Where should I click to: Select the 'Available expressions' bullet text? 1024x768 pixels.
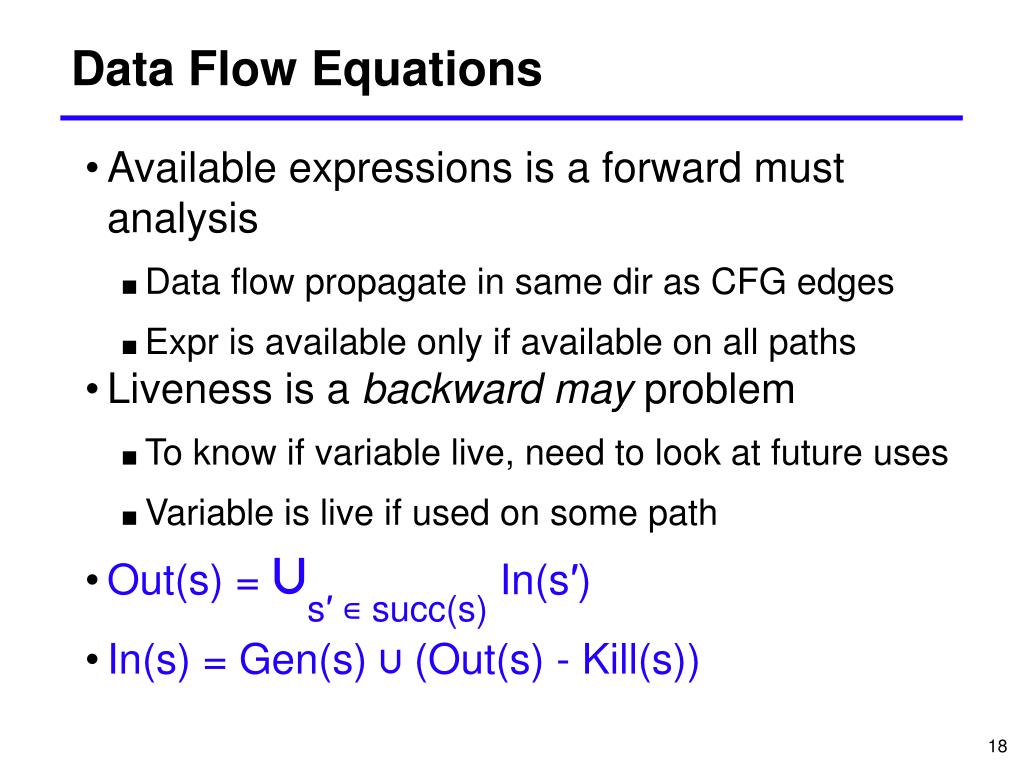[x=475, y=193]
